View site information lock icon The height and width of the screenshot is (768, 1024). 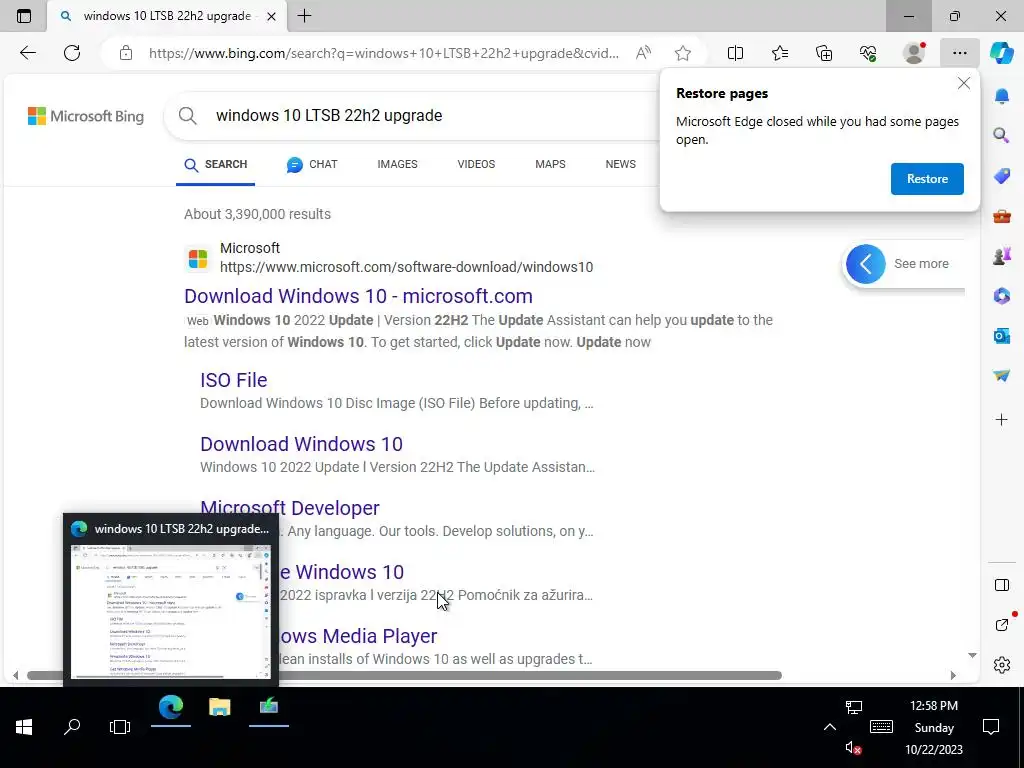pos(126,53)
